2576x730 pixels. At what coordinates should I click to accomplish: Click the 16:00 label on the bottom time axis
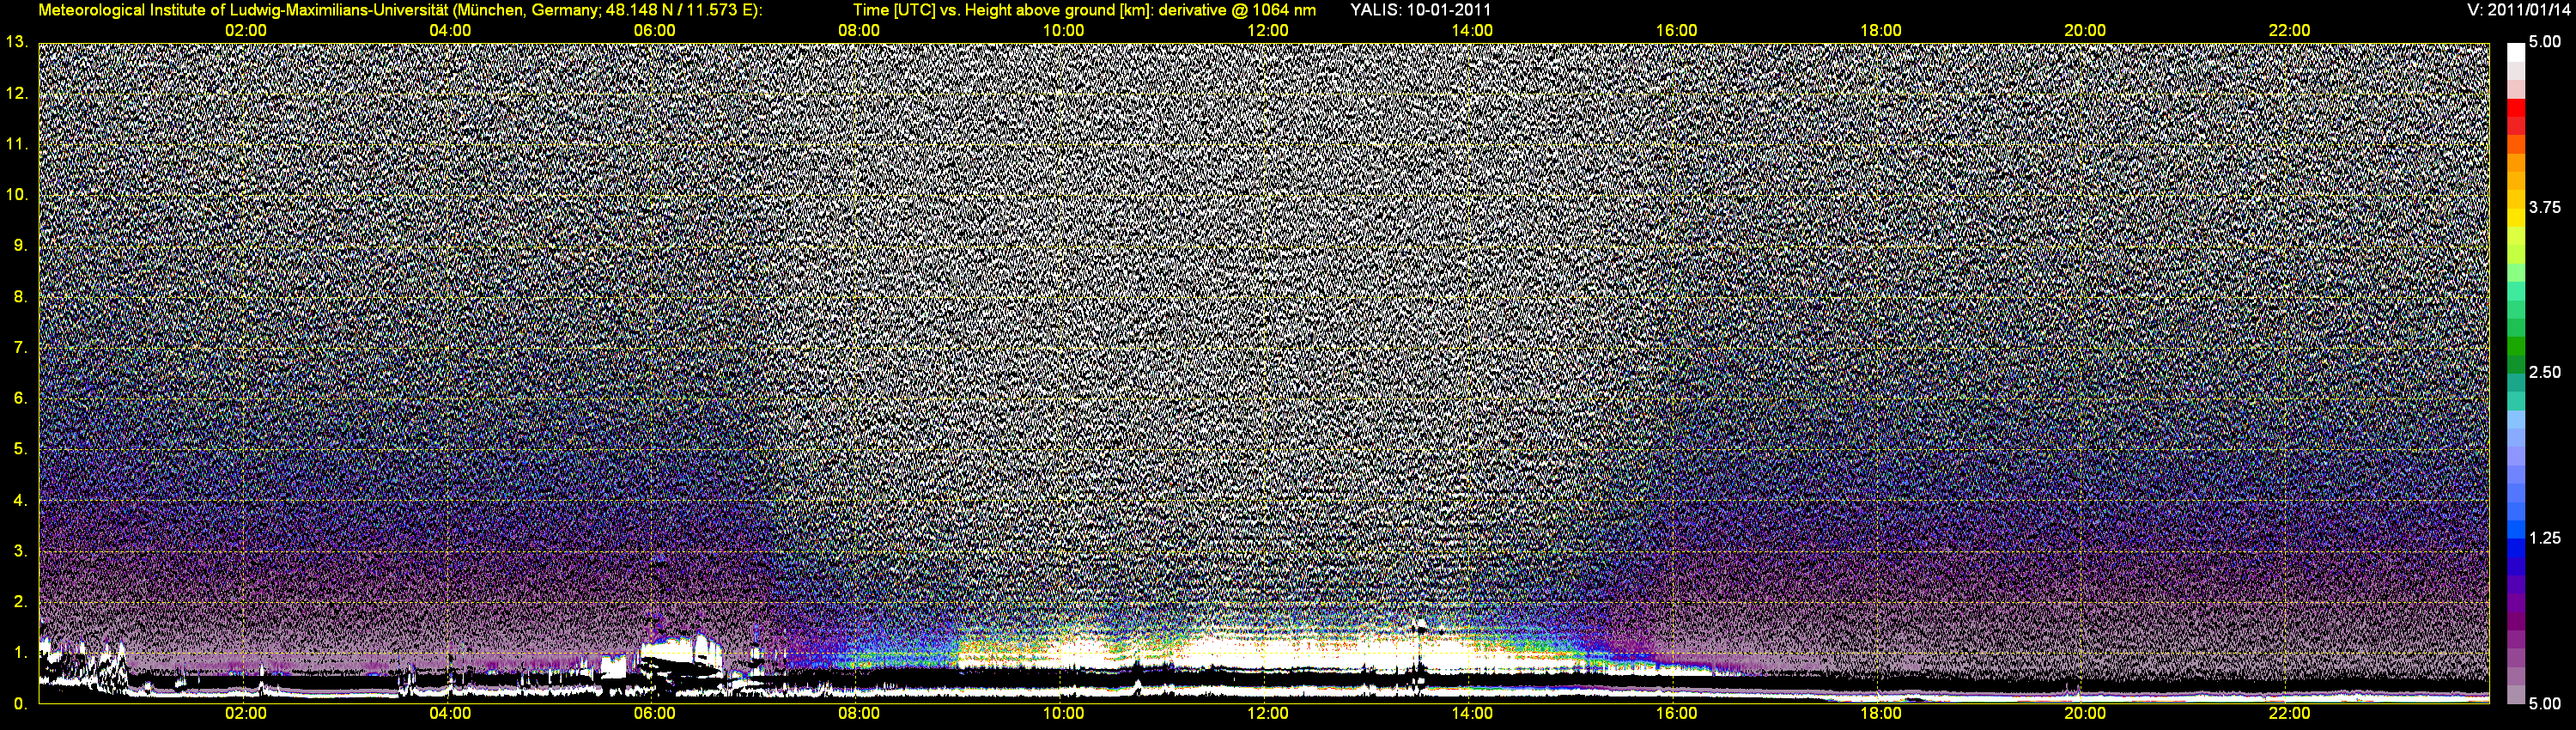1676,714
